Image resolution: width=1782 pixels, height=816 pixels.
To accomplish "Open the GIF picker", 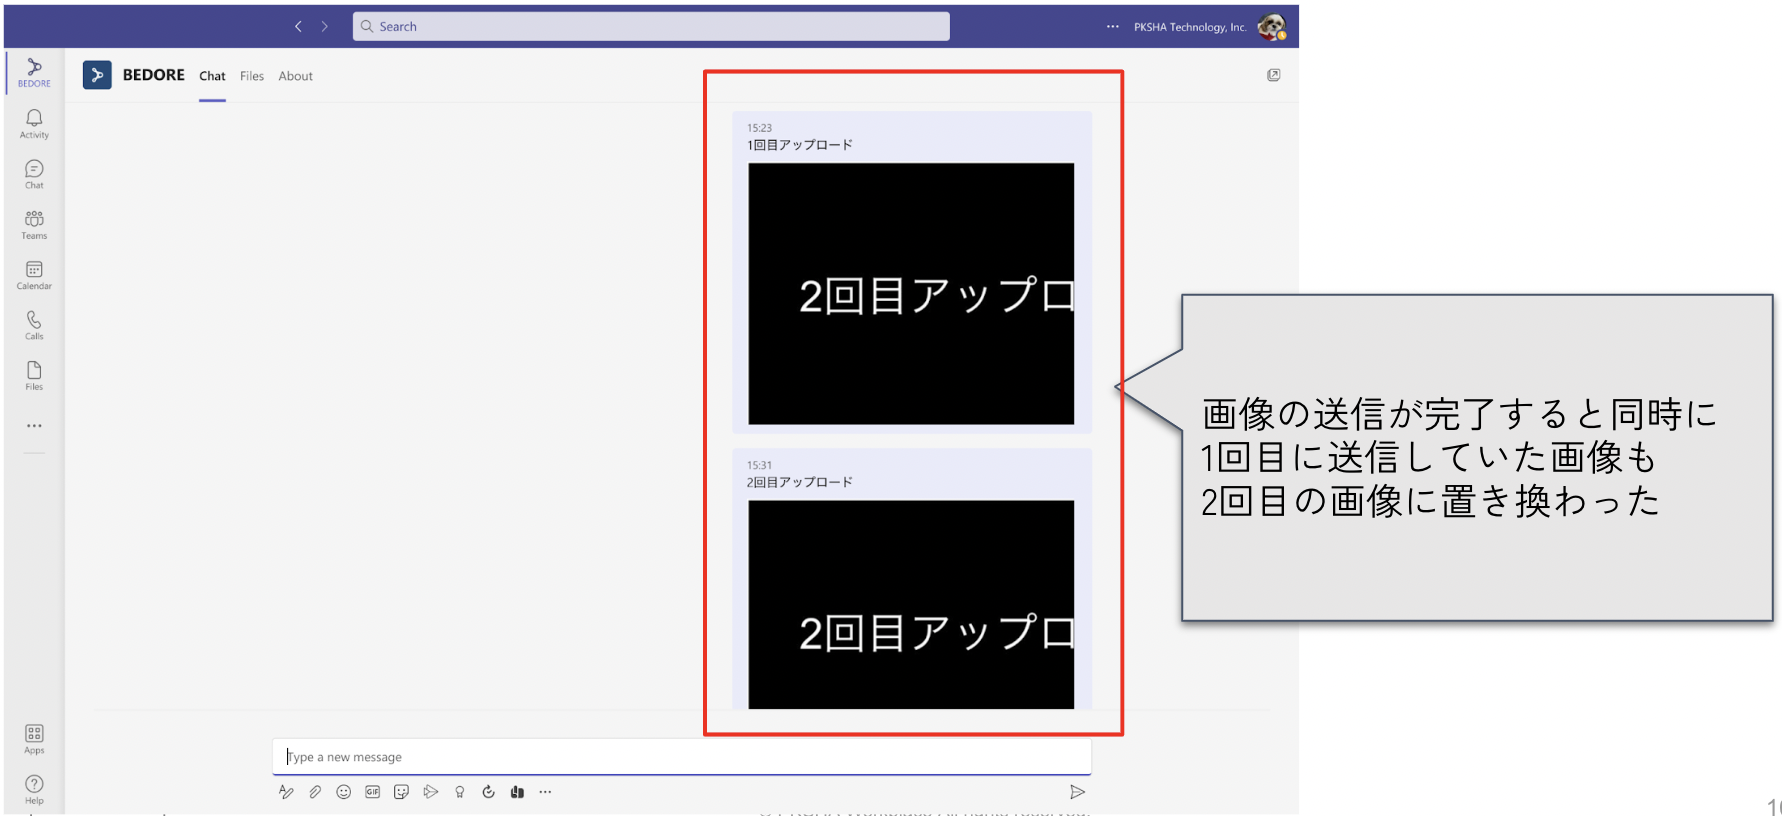I will [372, 792].
